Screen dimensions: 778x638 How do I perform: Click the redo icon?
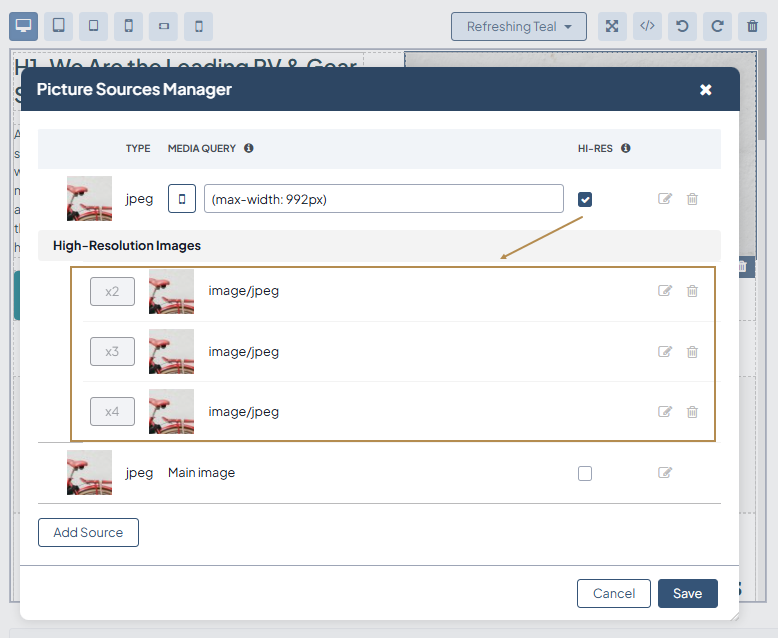[717, 26]
